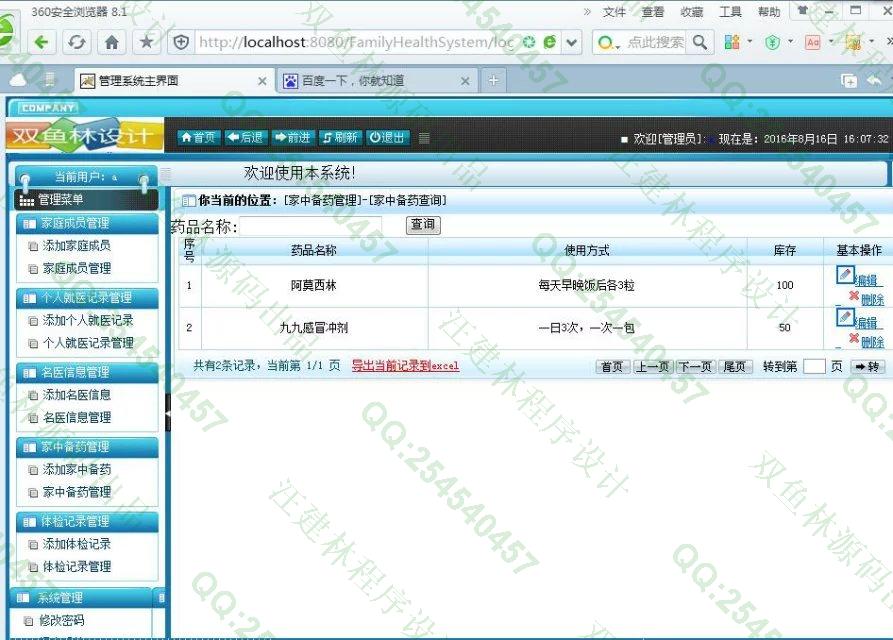The width and height of the screenshot is (893, 640).
Task: Click the delete icon for 九九感冒冲剂
Action: click(x=853, y=339)
